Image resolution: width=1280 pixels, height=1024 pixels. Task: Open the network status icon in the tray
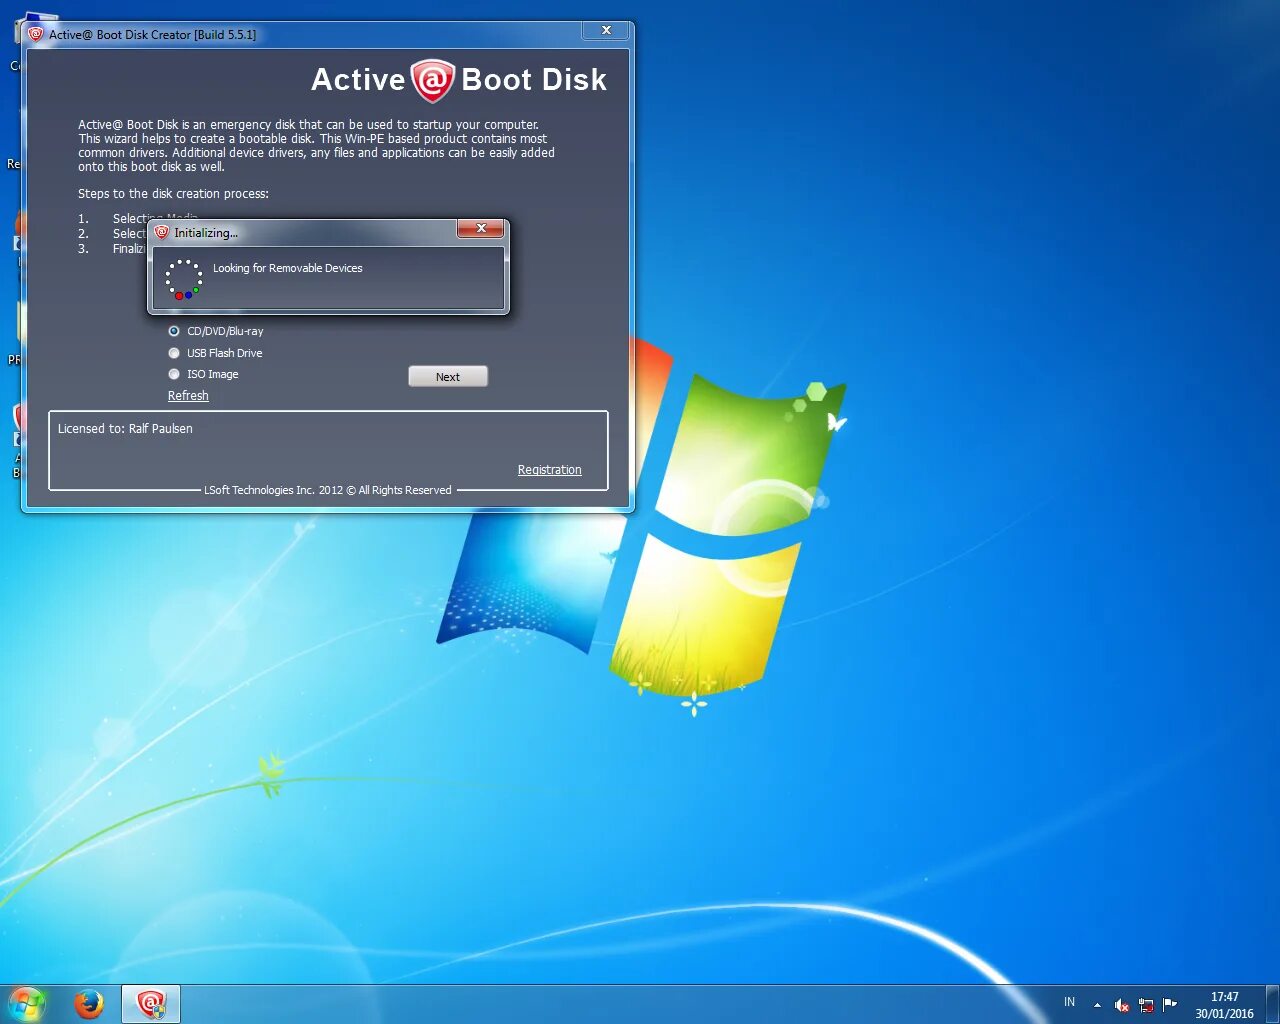(x=1146, y=1004)
